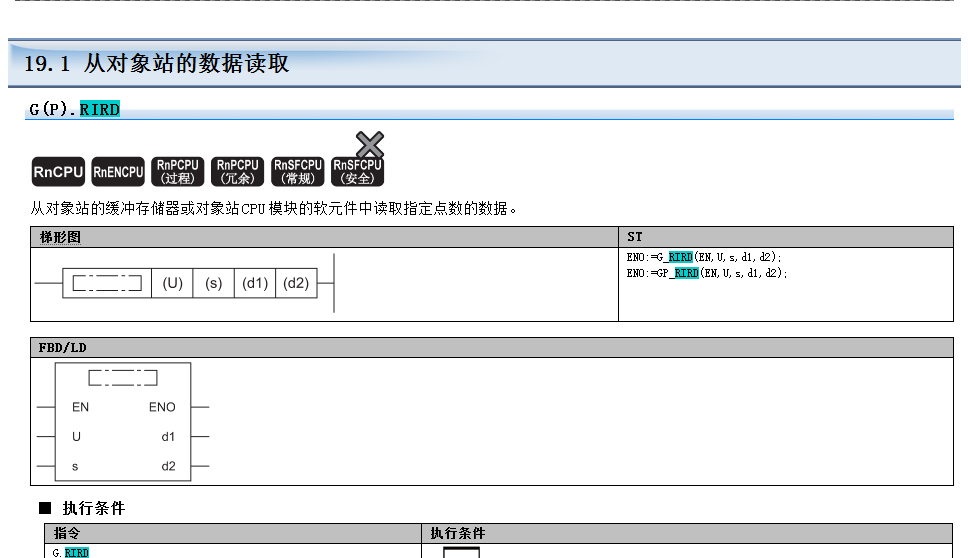Click the RnENCPU module badge
The image size is (968, 558).
[x=118, y=172]
